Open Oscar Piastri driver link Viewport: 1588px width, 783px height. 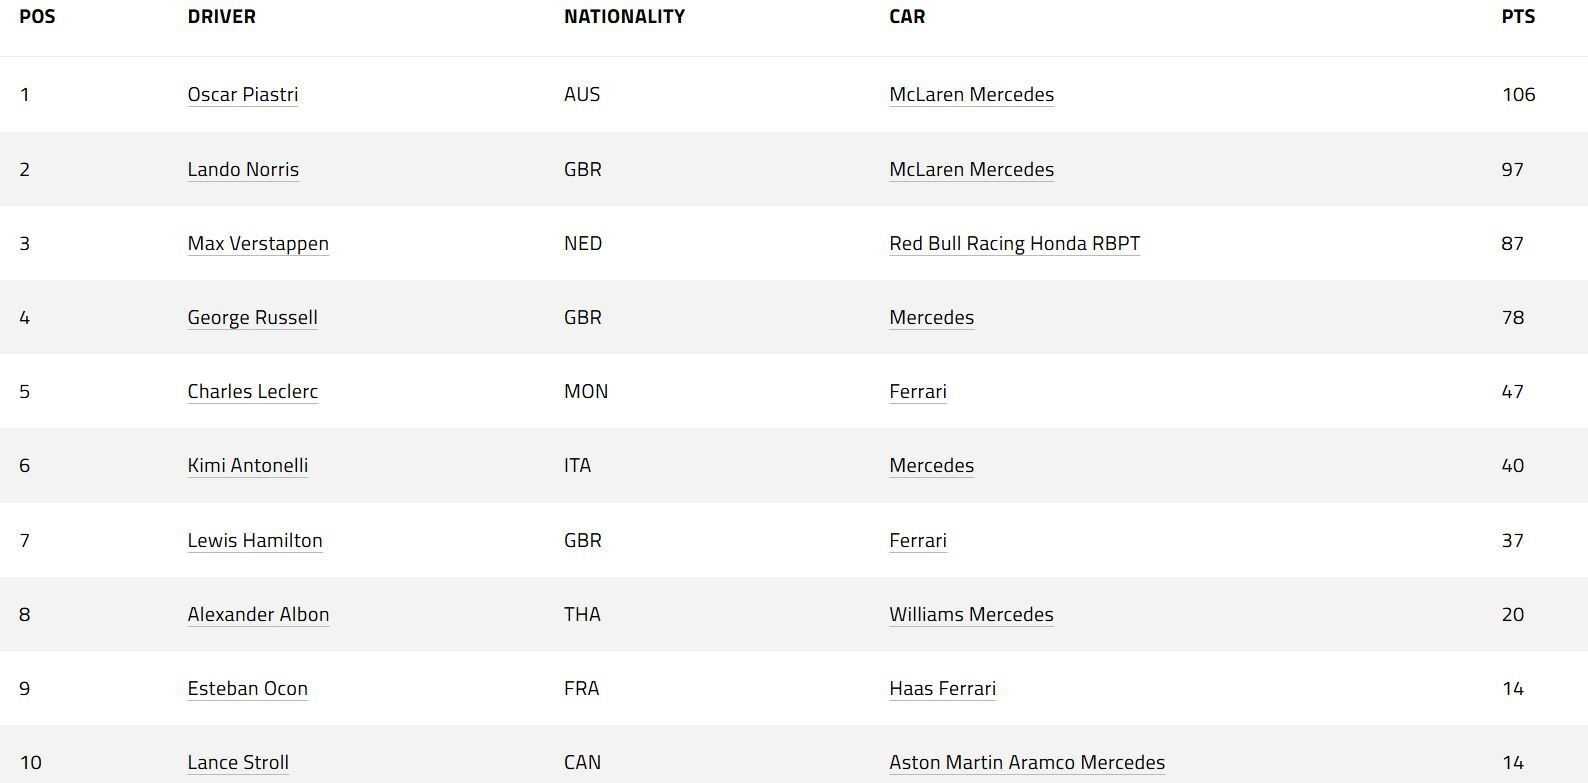tap(243, 94)
